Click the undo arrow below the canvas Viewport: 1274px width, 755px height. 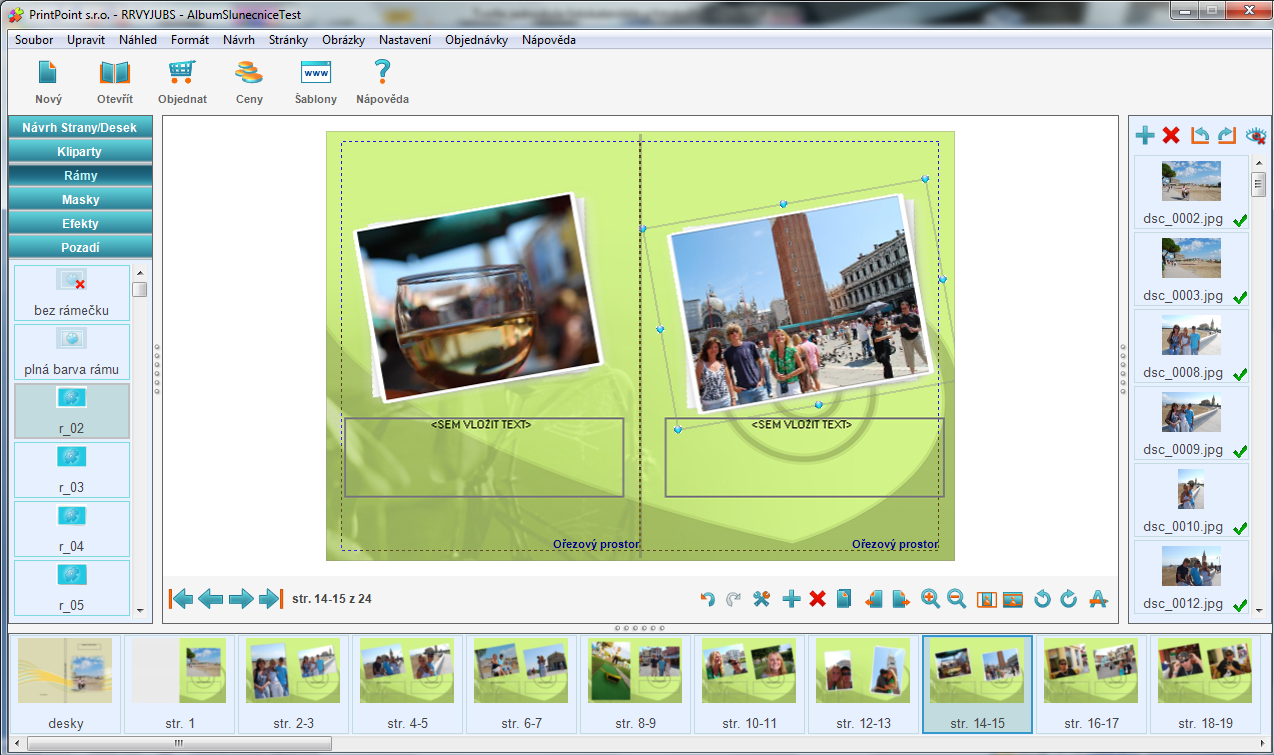click(708, 599)
